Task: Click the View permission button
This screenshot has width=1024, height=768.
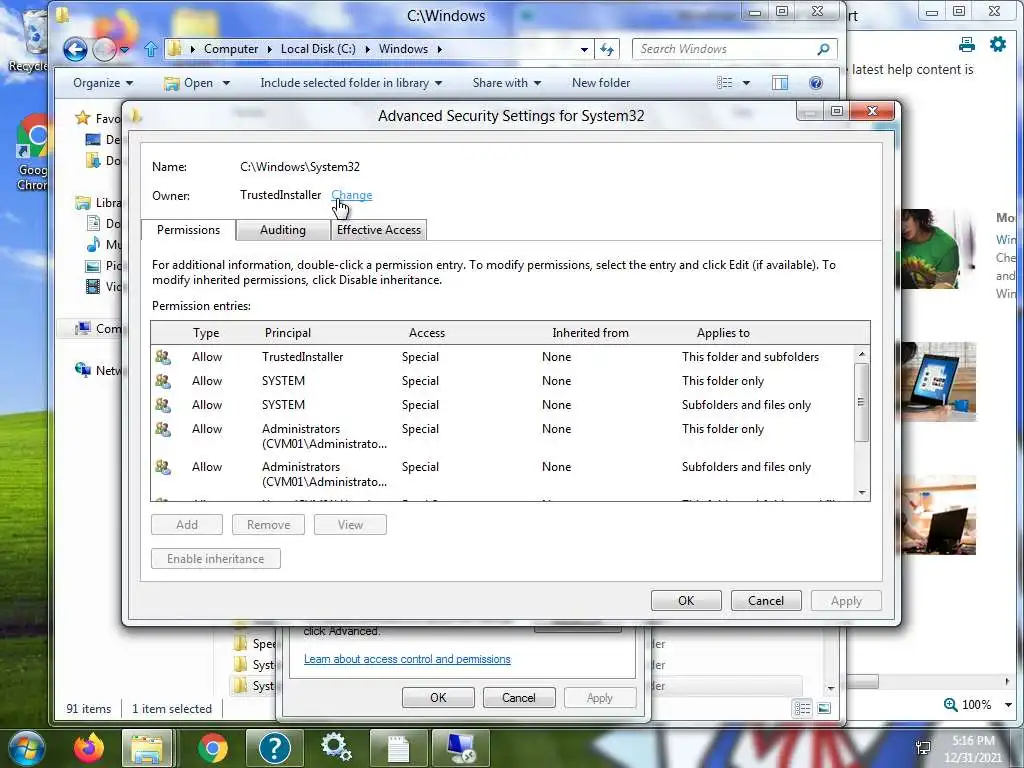Action: (x=350, y=524)
